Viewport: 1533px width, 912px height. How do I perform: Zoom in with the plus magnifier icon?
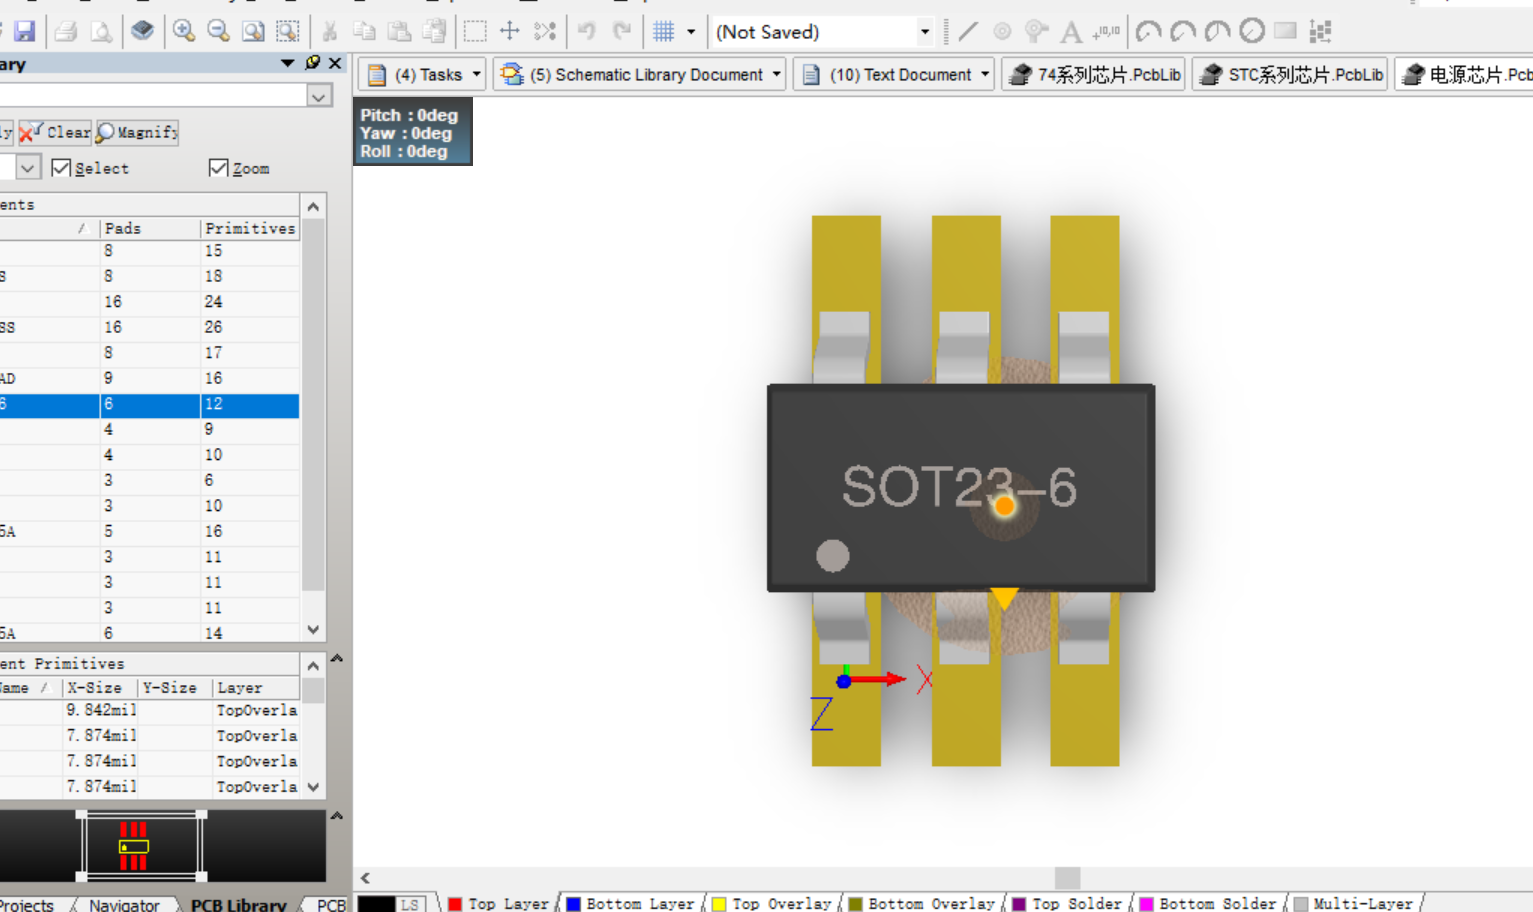pos(184,31)
